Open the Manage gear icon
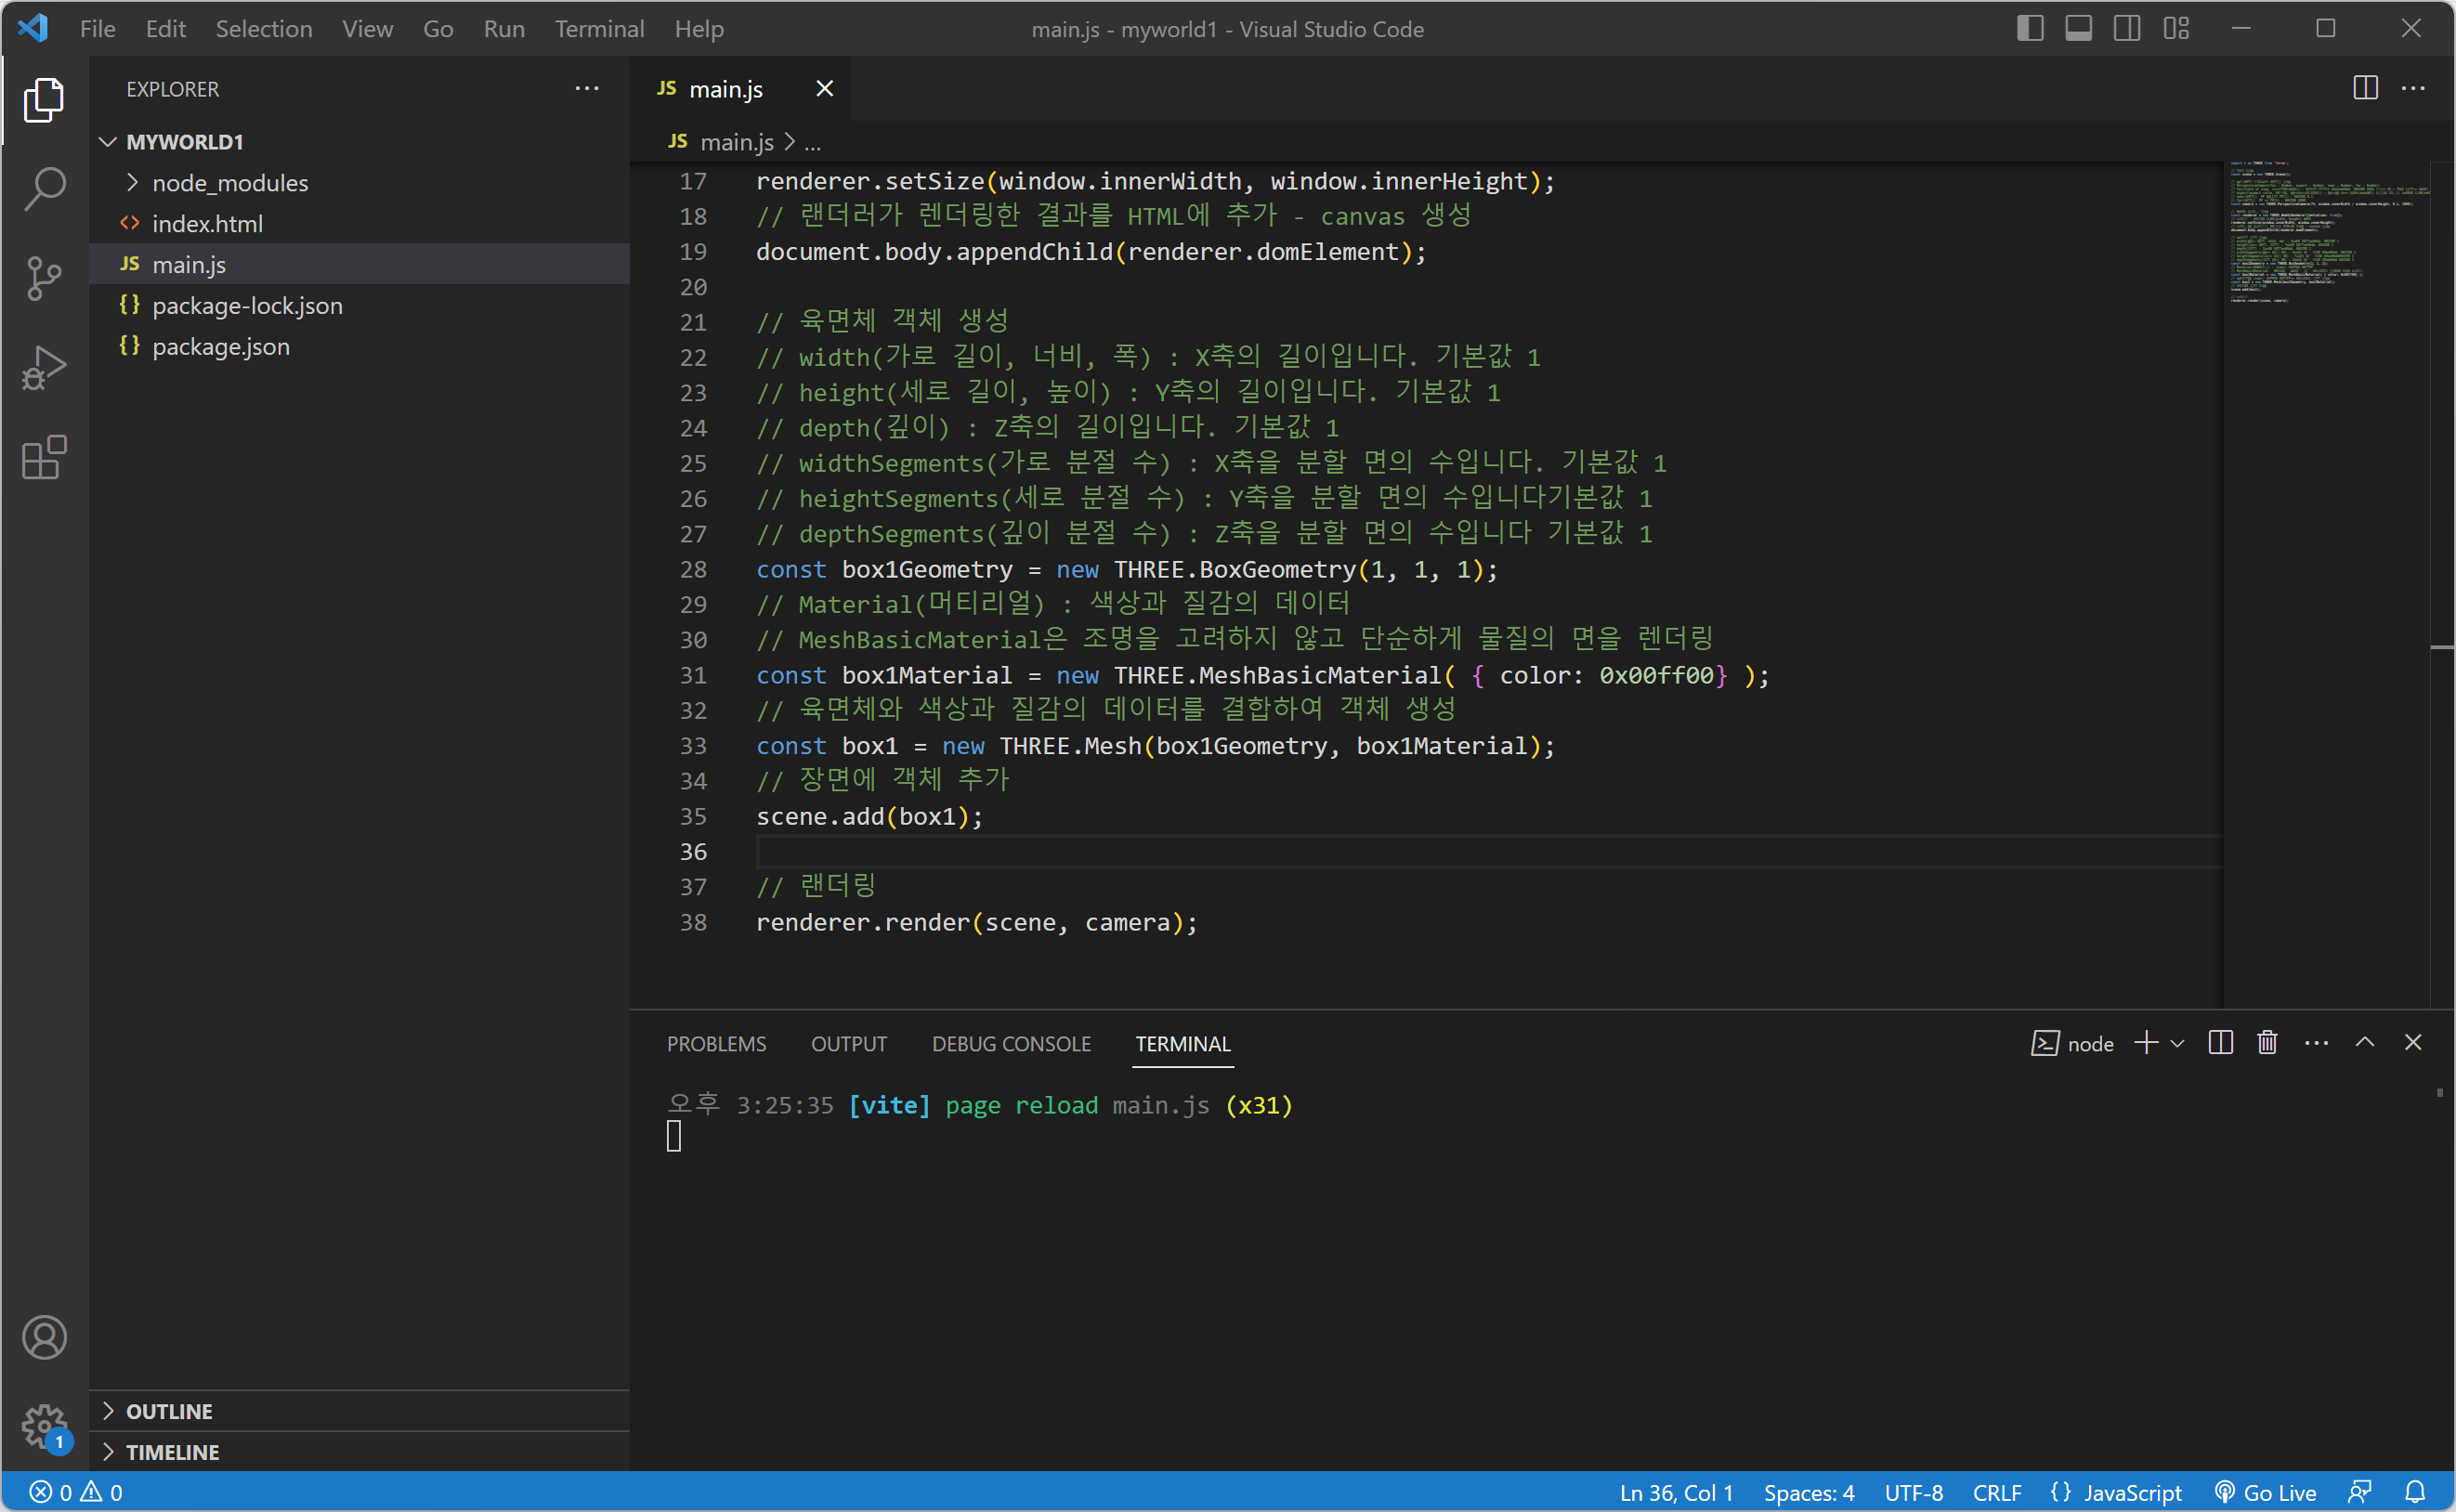The height and width of the screenshot is (1512, 2456). pos(44,1425)
